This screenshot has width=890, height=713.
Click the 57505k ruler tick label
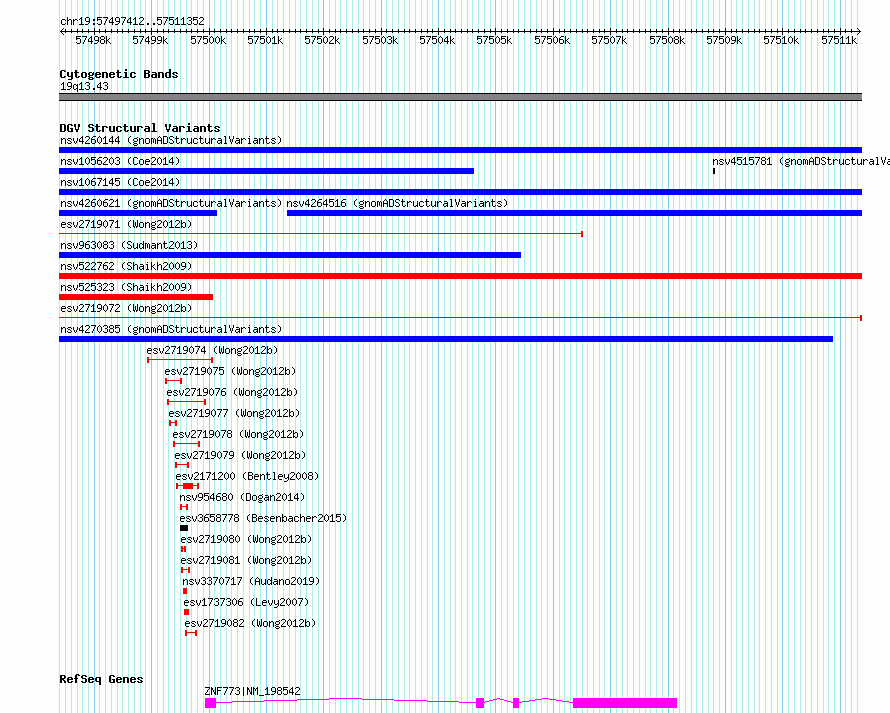[x=494, y=40]
